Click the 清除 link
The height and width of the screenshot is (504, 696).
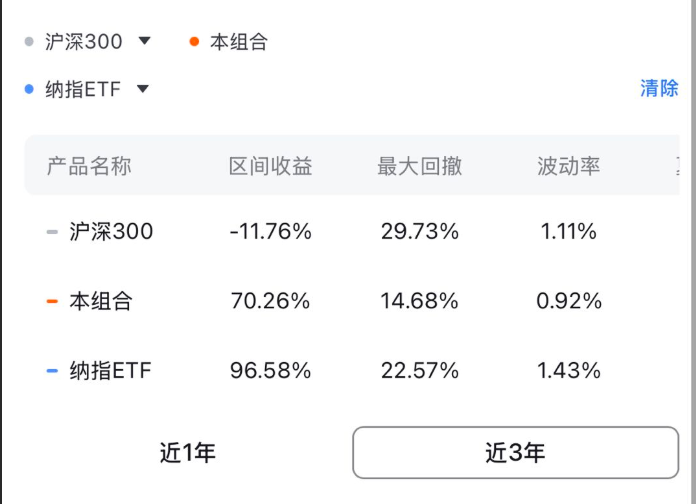[x=659, y=88]
